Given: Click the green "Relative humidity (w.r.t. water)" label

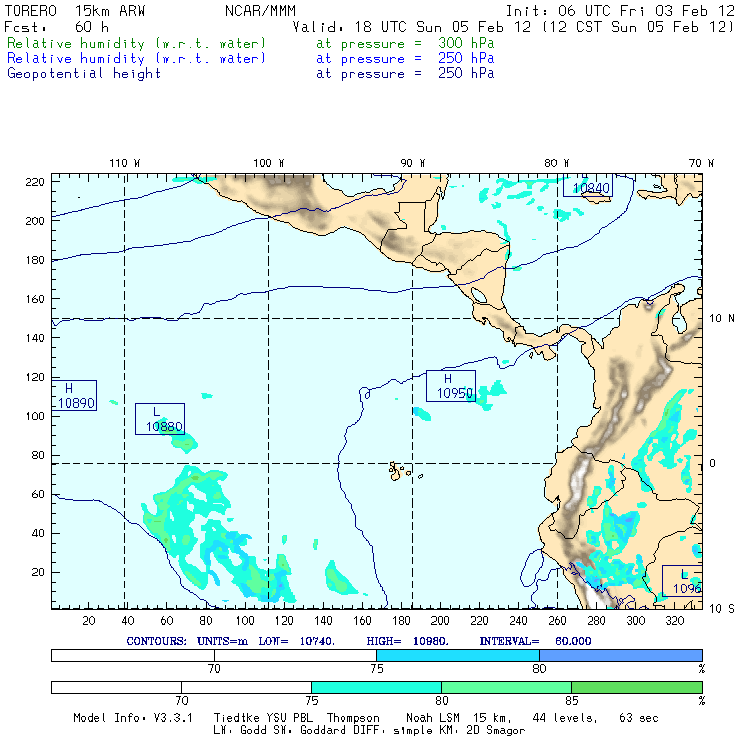Looking at the screenshot, I should pos(136,43).
